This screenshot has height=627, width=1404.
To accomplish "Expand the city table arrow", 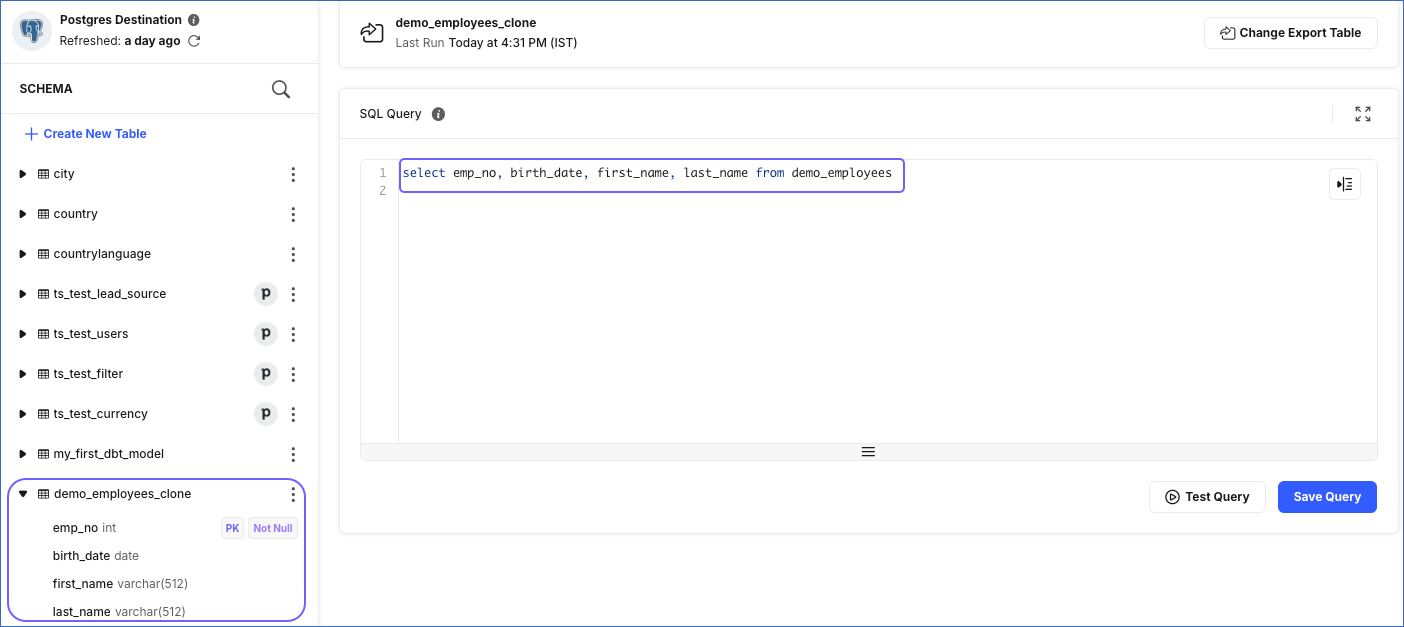I will (x=23, y=174).
